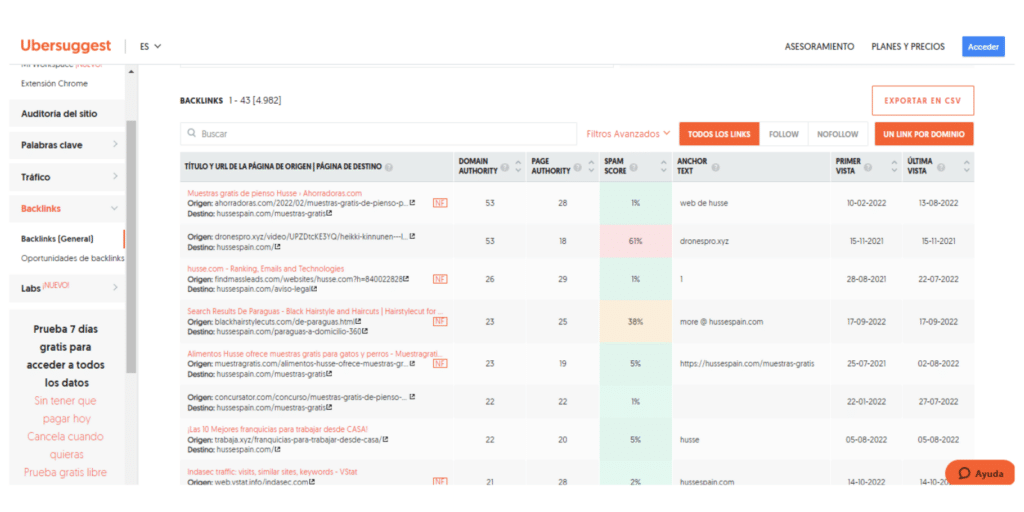Expand the Tráfico sidebar section
Screen dimensions: 1024x512
(x=67, y=176)
